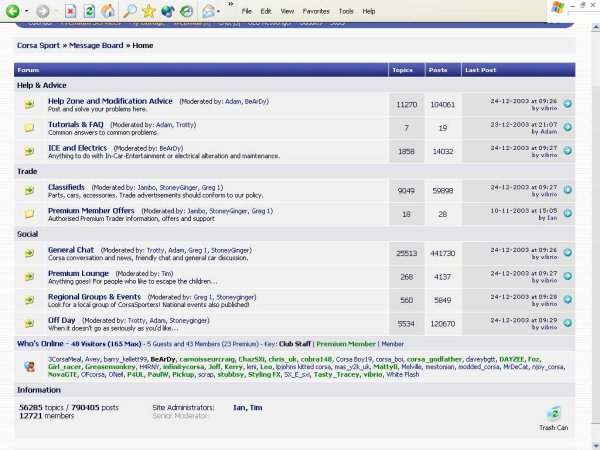Click site administrator Ian link
Viewport: 600px width, 450px height.
(238, 408)
